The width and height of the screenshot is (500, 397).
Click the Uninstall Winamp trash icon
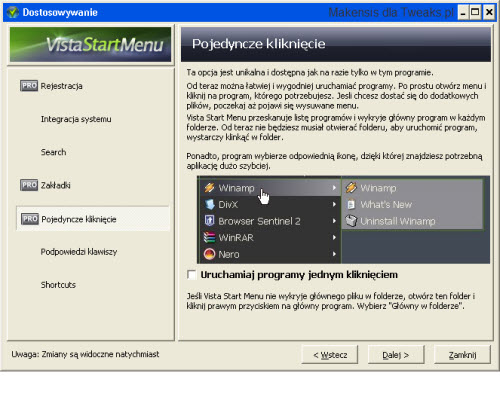[x=351, y=221]
